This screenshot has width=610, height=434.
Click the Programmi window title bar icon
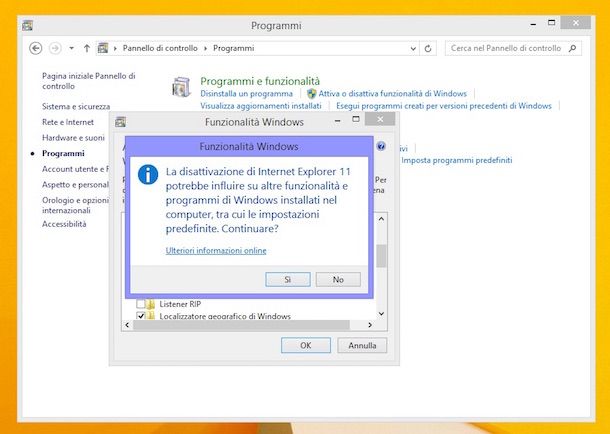pyautogui.click(x=27, y=26)
